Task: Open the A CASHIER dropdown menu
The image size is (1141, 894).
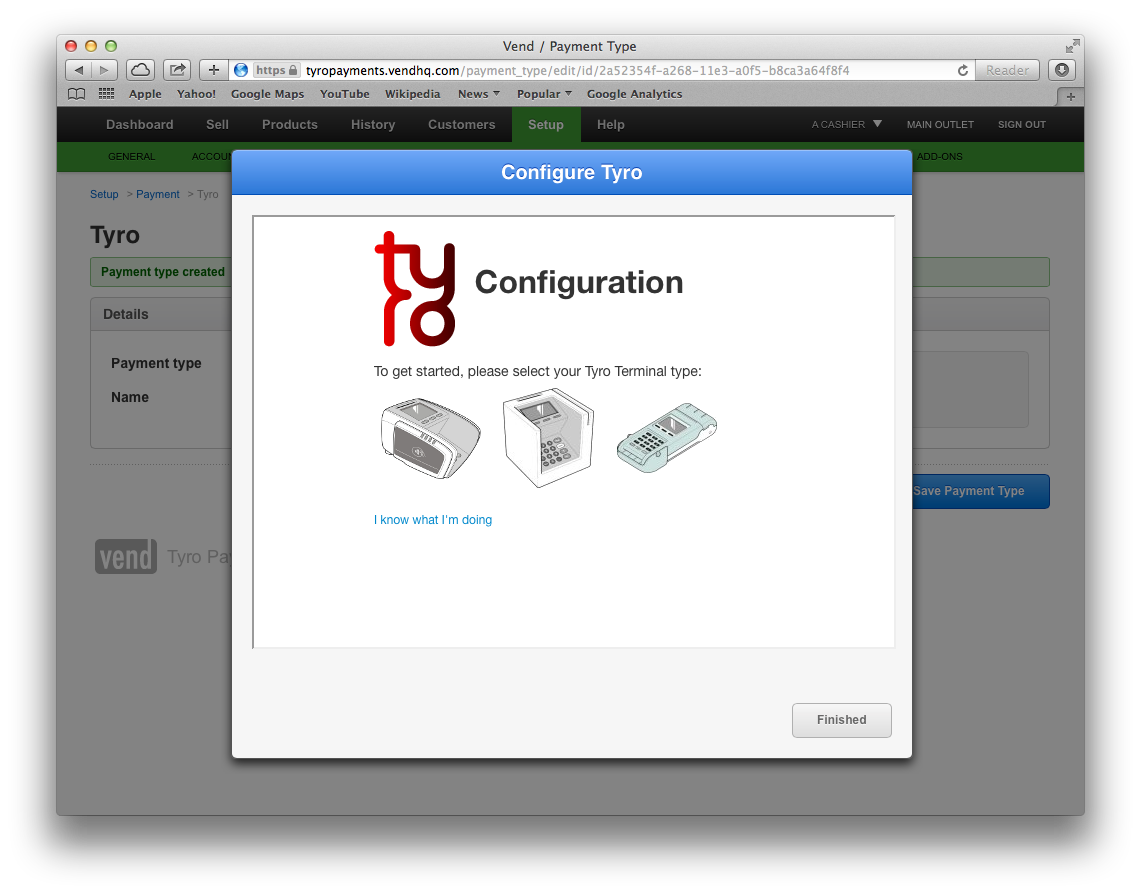Action: (845, 124)
